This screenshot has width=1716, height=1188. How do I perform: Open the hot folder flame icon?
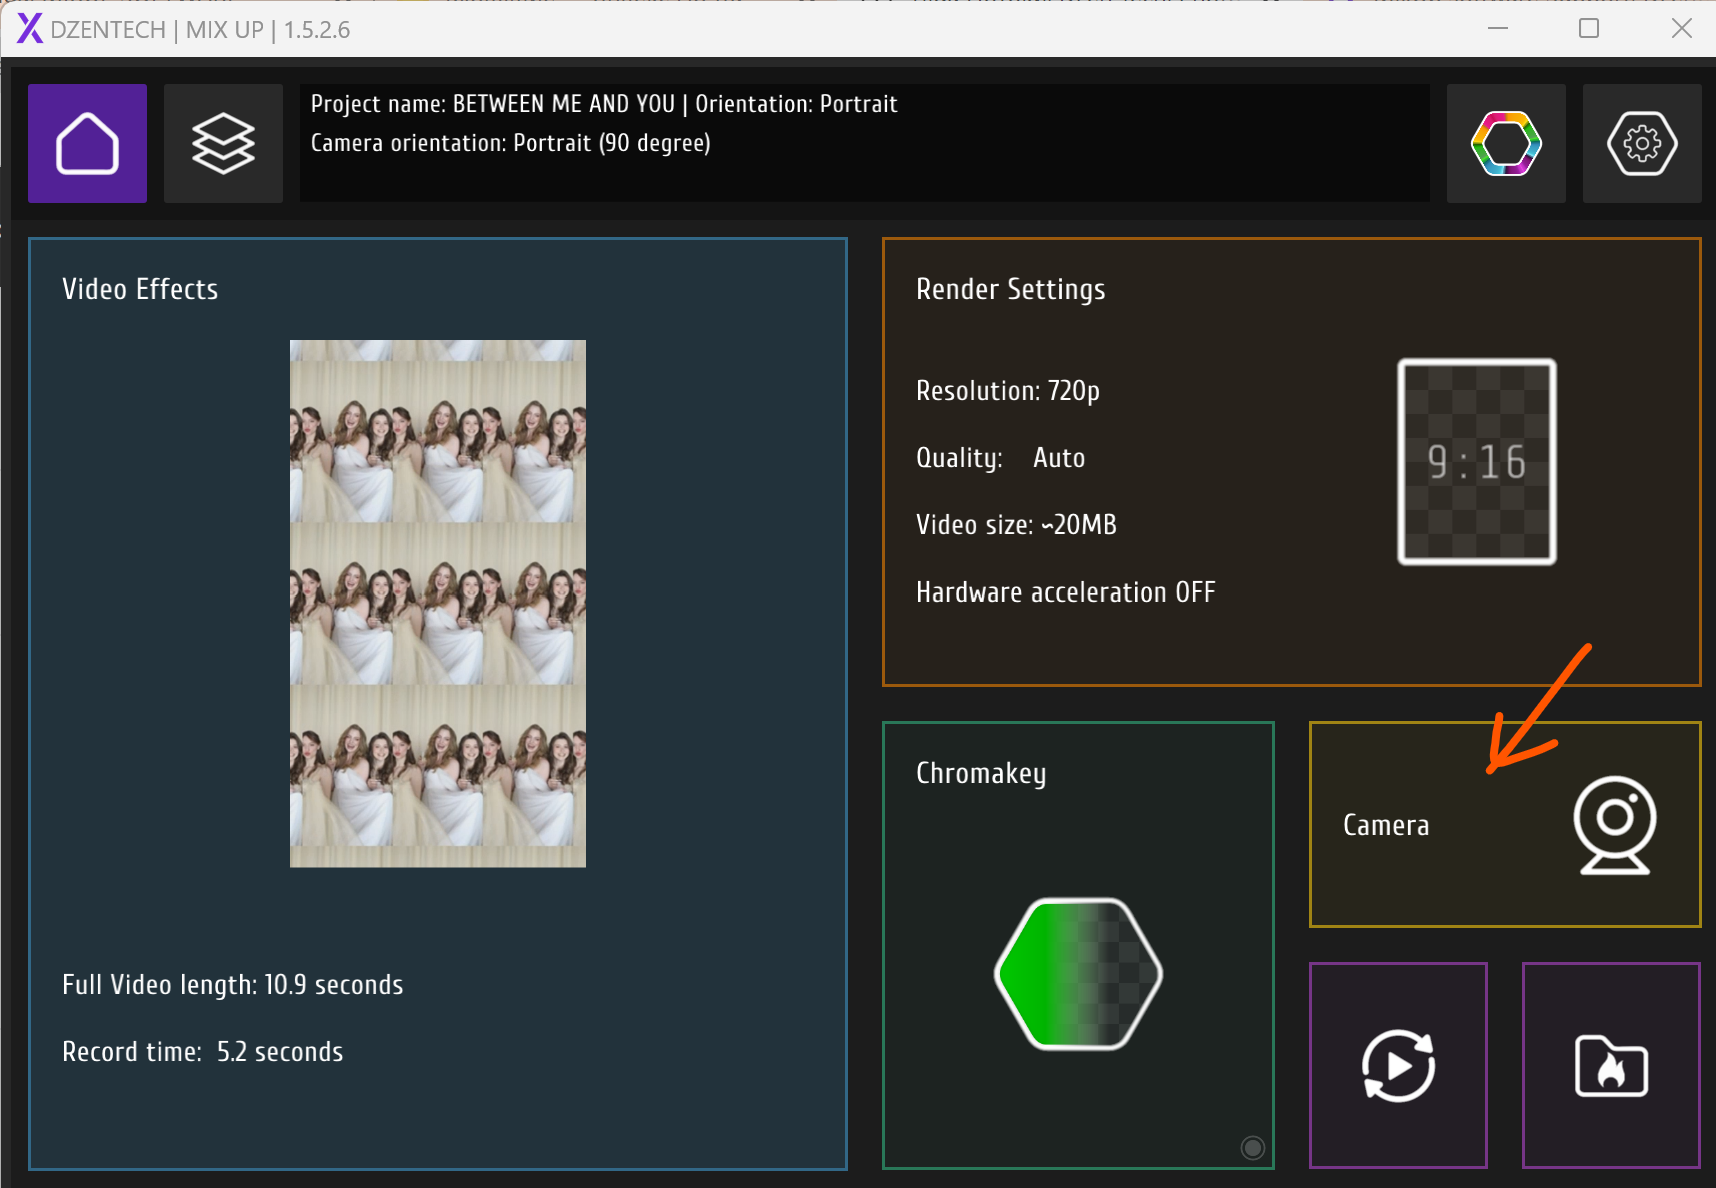point(1611,1065)
